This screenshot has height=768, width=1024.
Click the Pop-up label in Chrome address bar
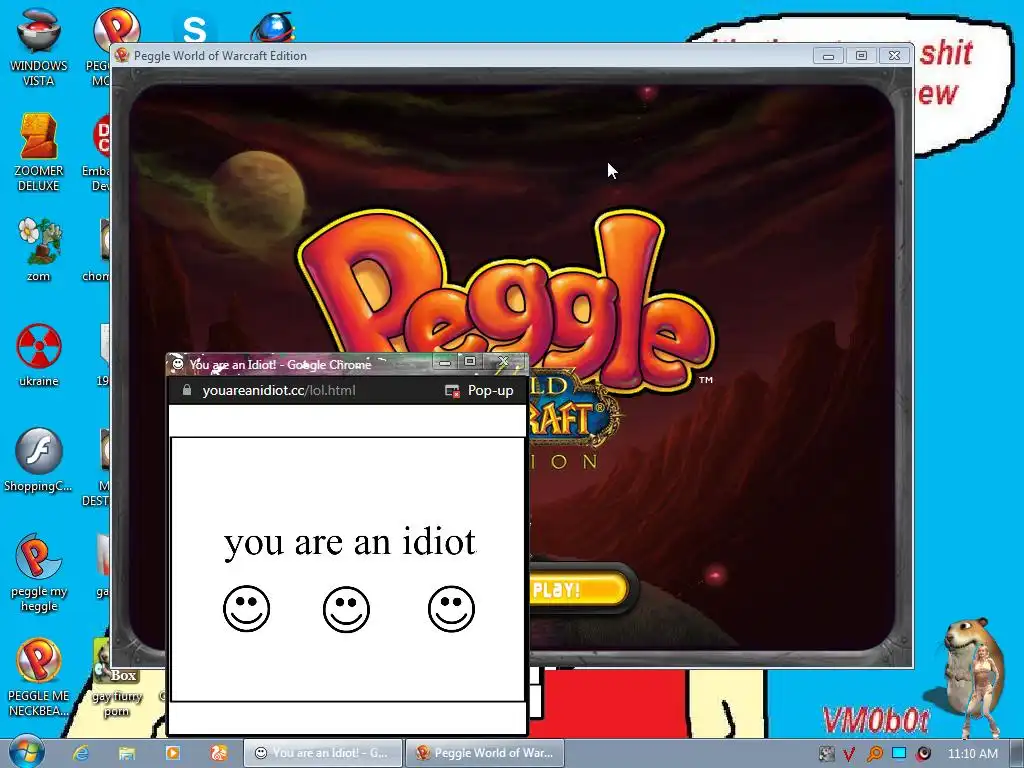tap(490, 391)
